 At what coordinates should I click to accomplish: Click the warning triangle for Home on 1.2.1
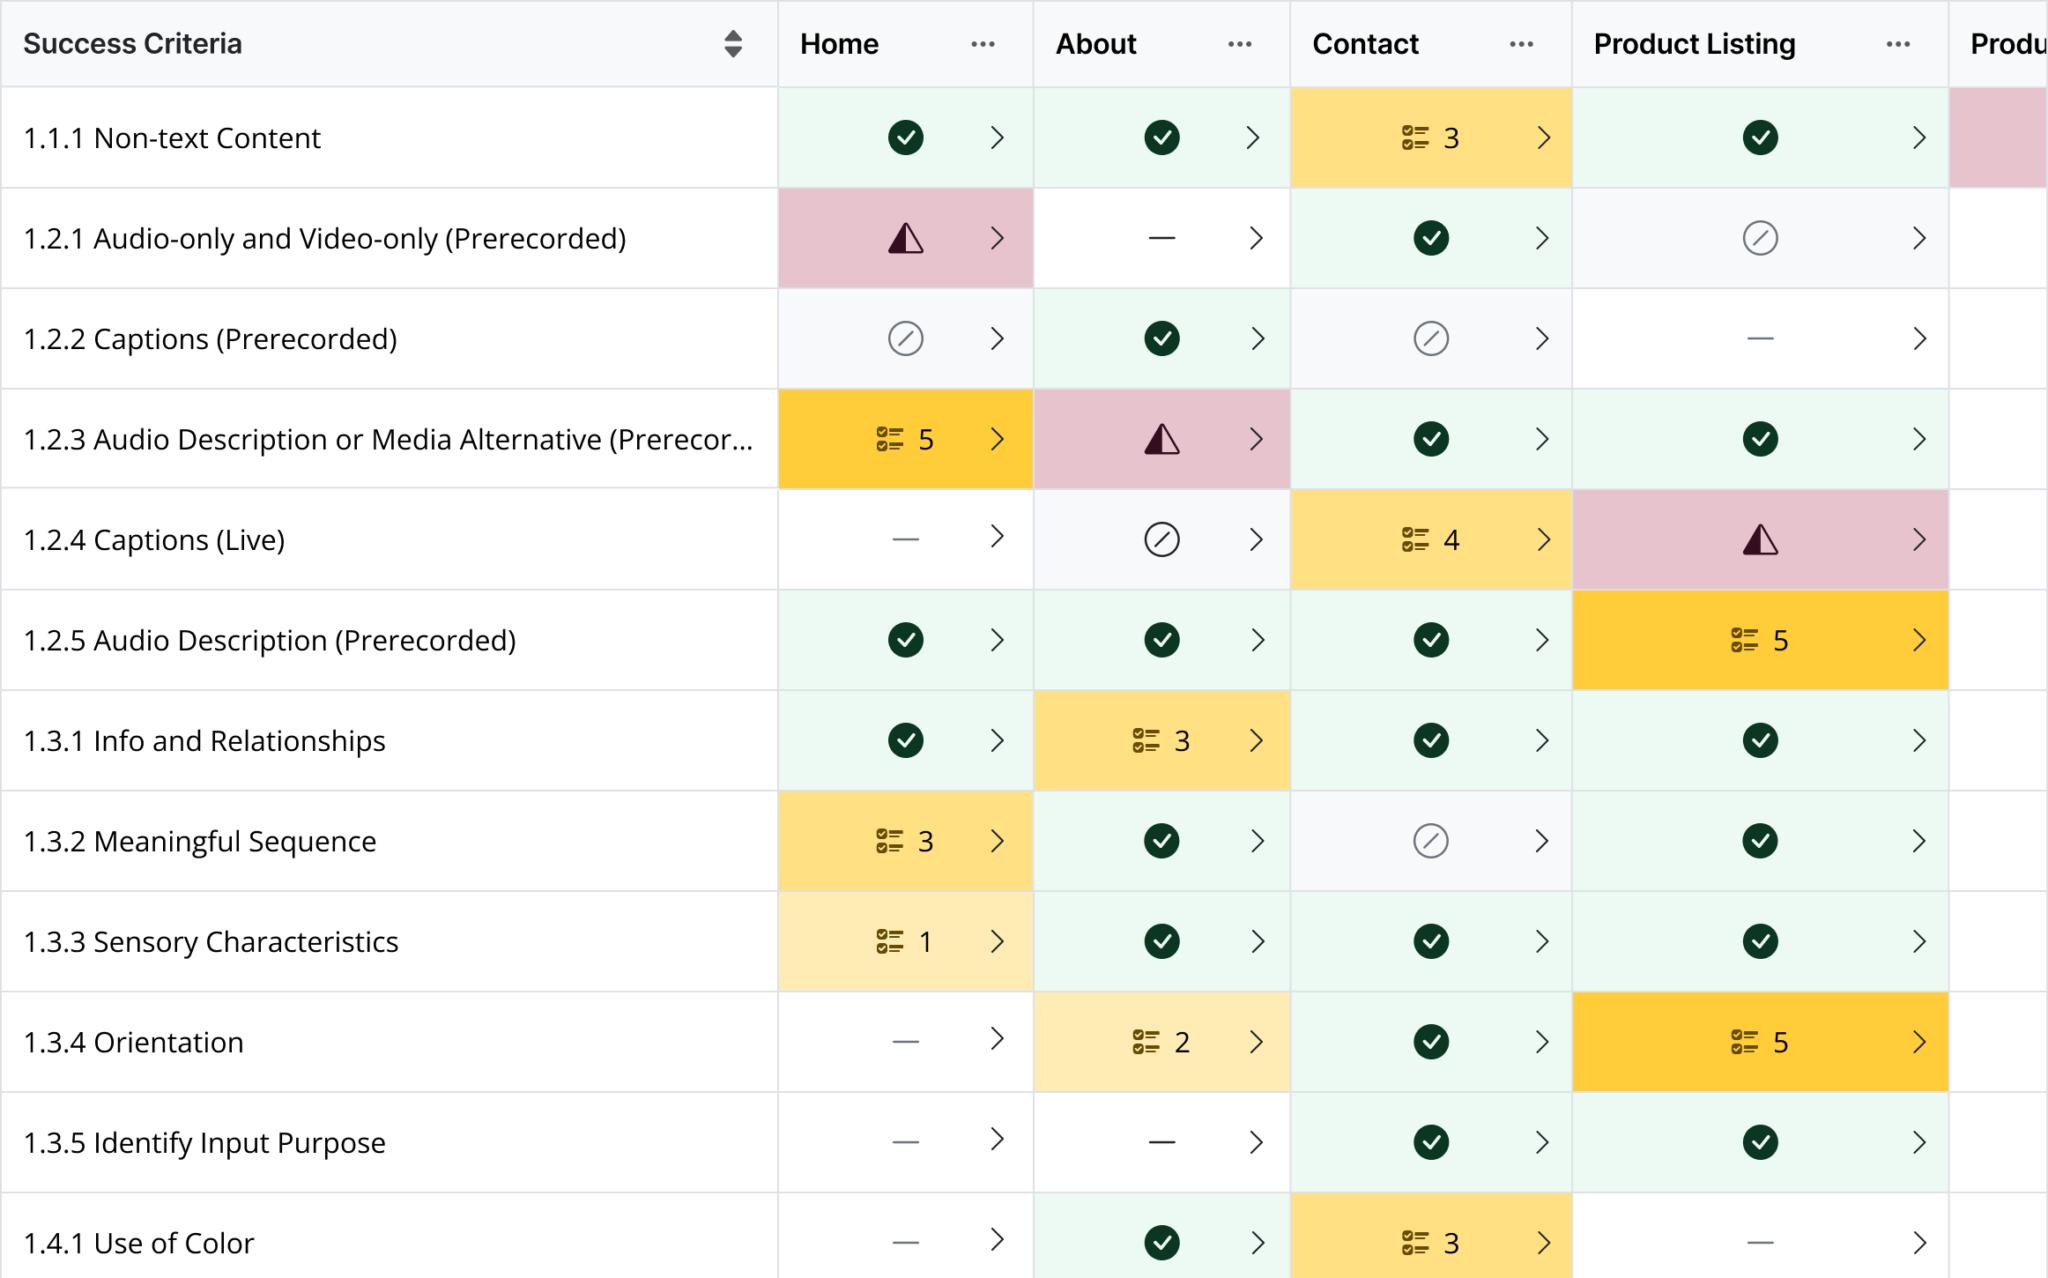point(905,238)
